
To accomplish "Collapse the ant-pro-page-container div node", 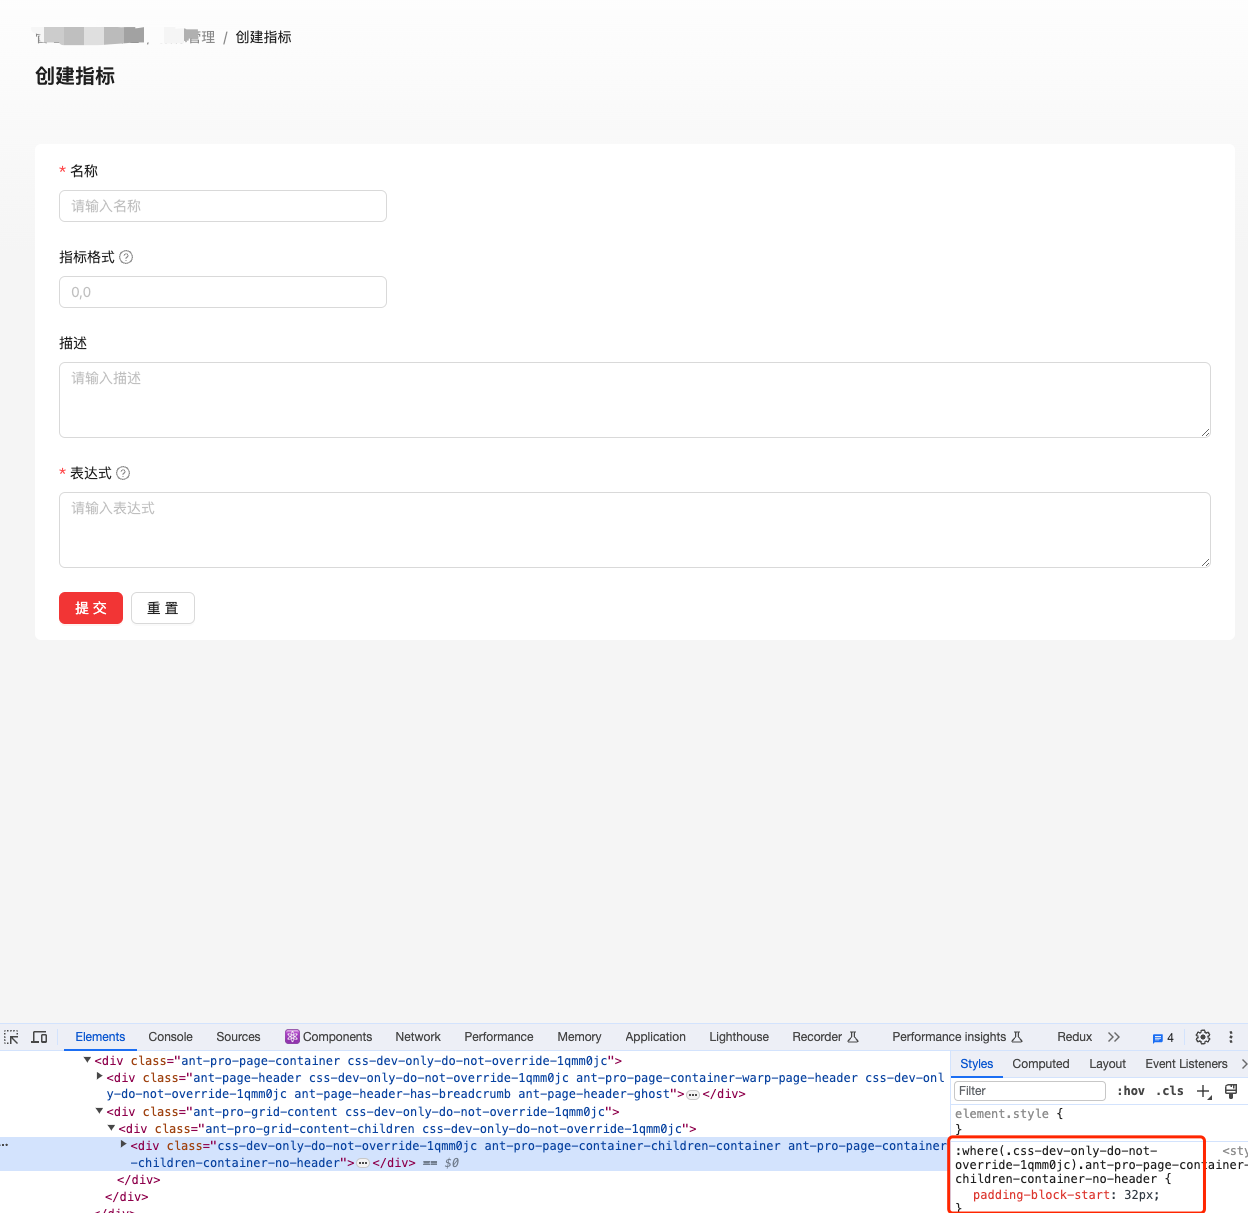I will point(87,1060).
